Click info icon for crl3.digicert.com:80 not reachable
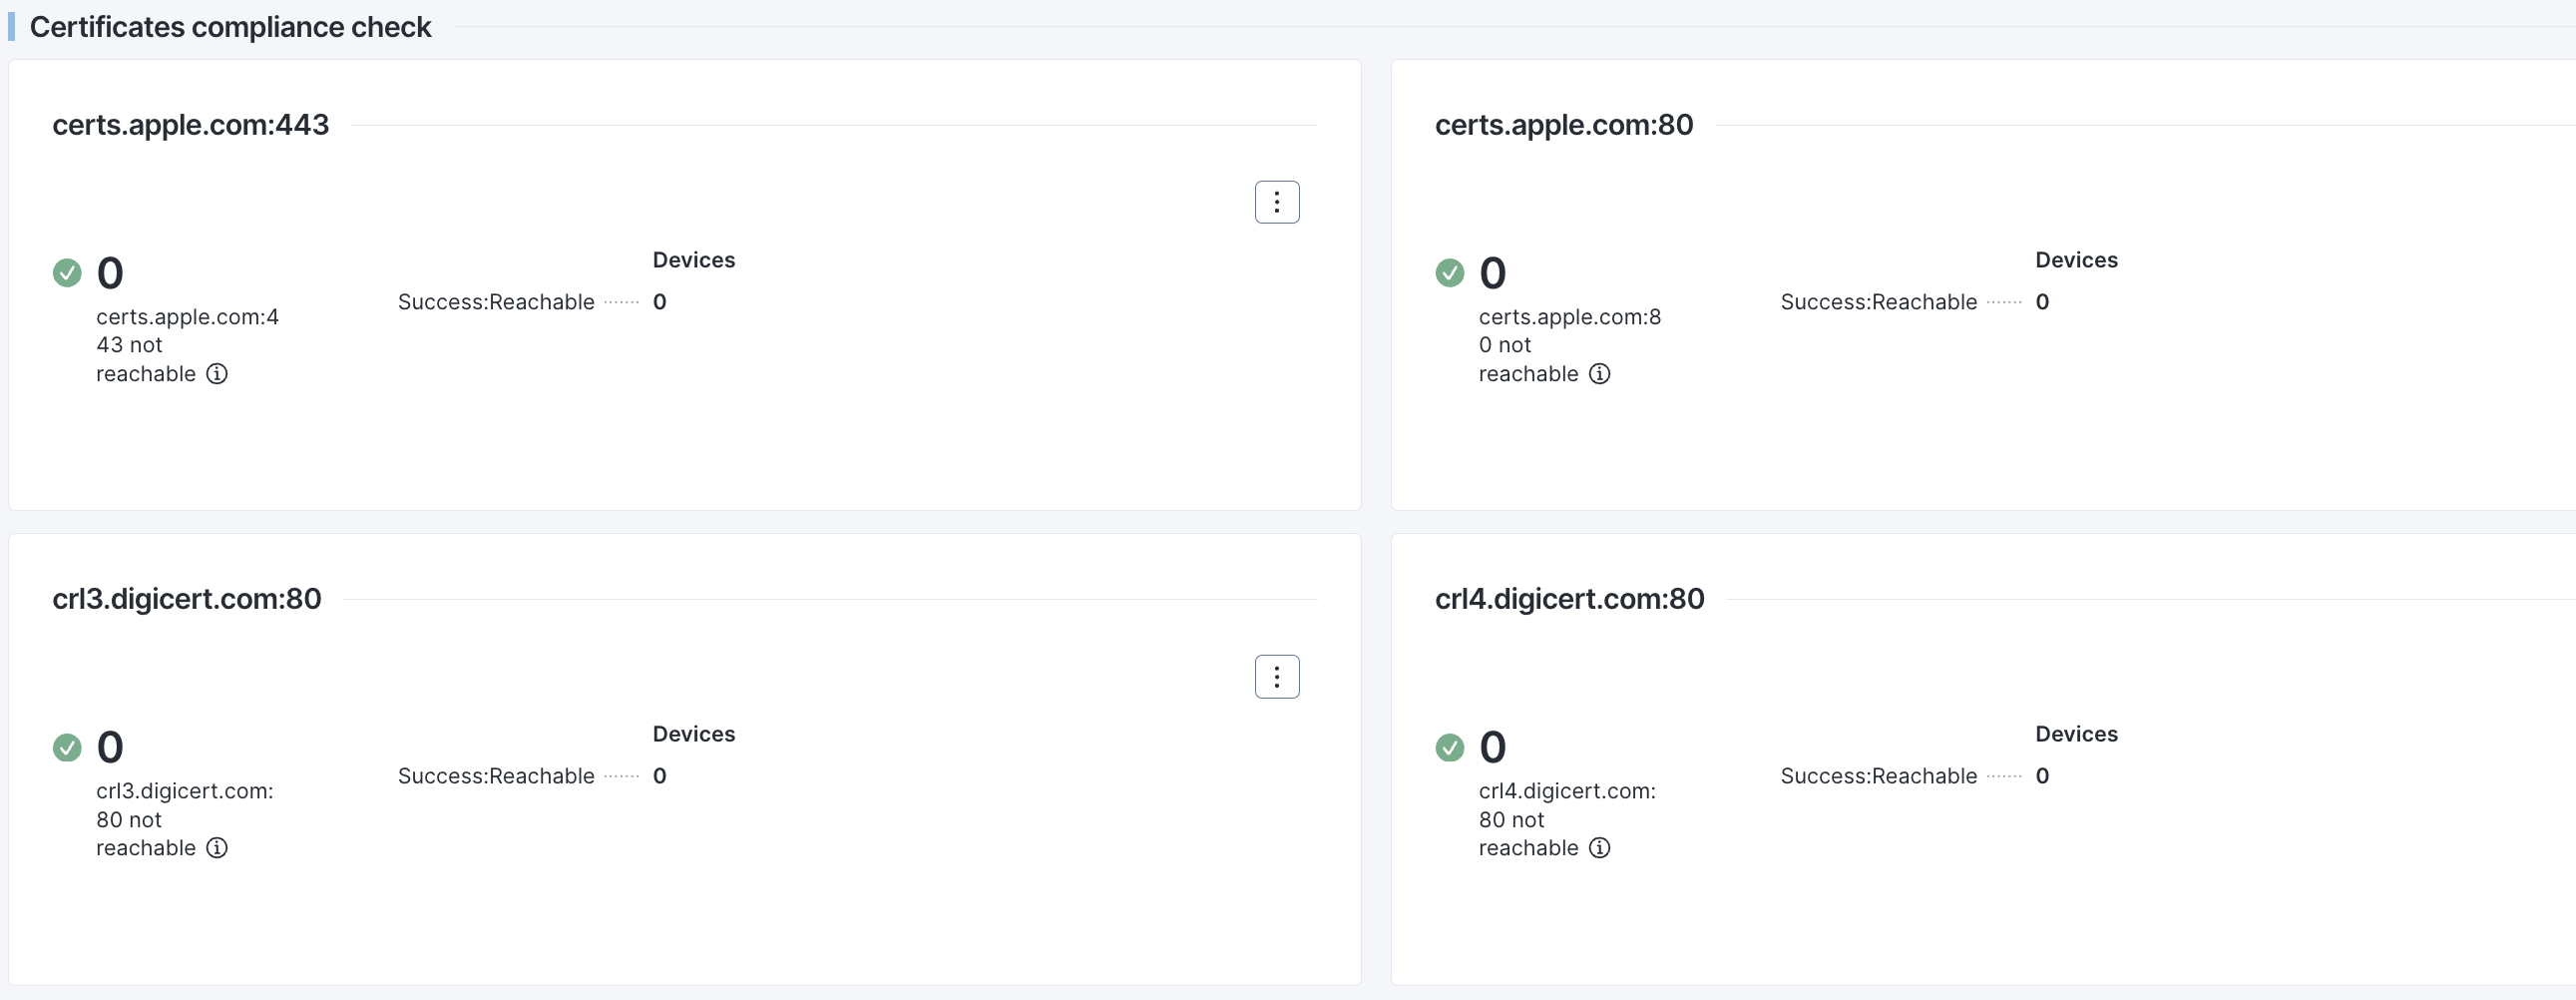Viewport: 2576px width, 1000px height. pos(217,848)
